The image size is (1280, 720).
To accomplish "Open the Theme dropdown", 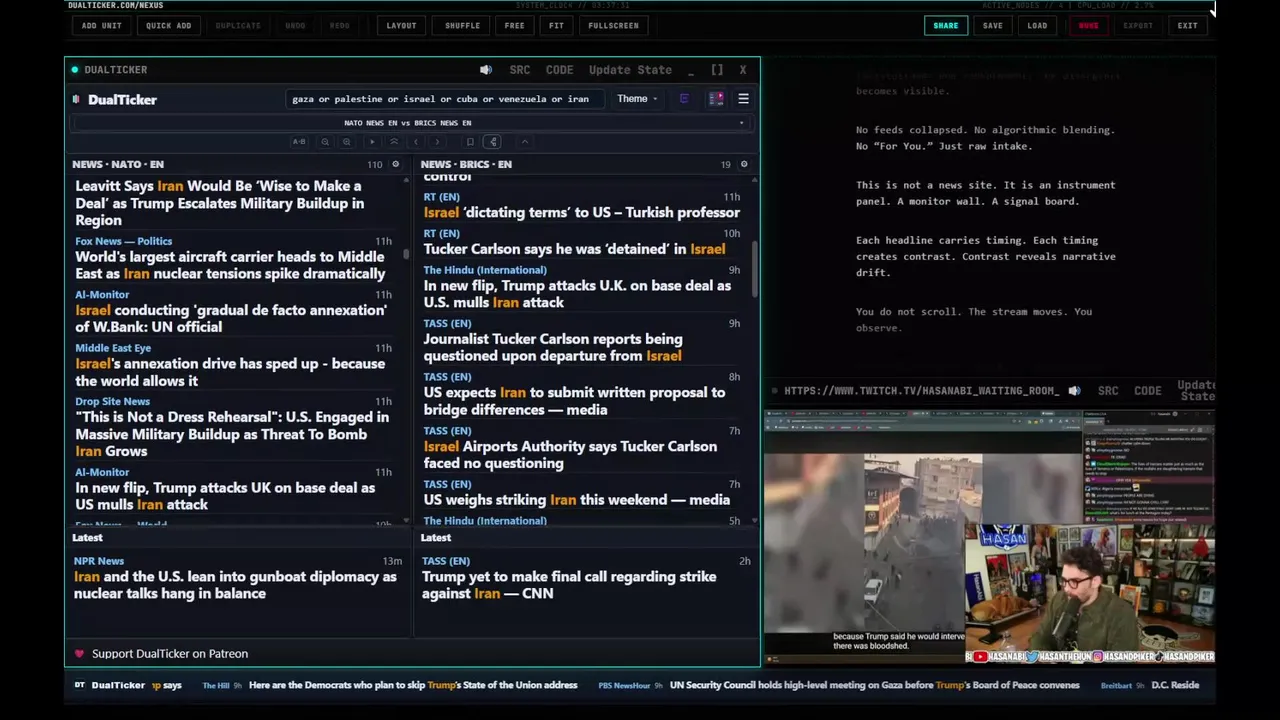I will pyautogui.click(x=637, y=99).
